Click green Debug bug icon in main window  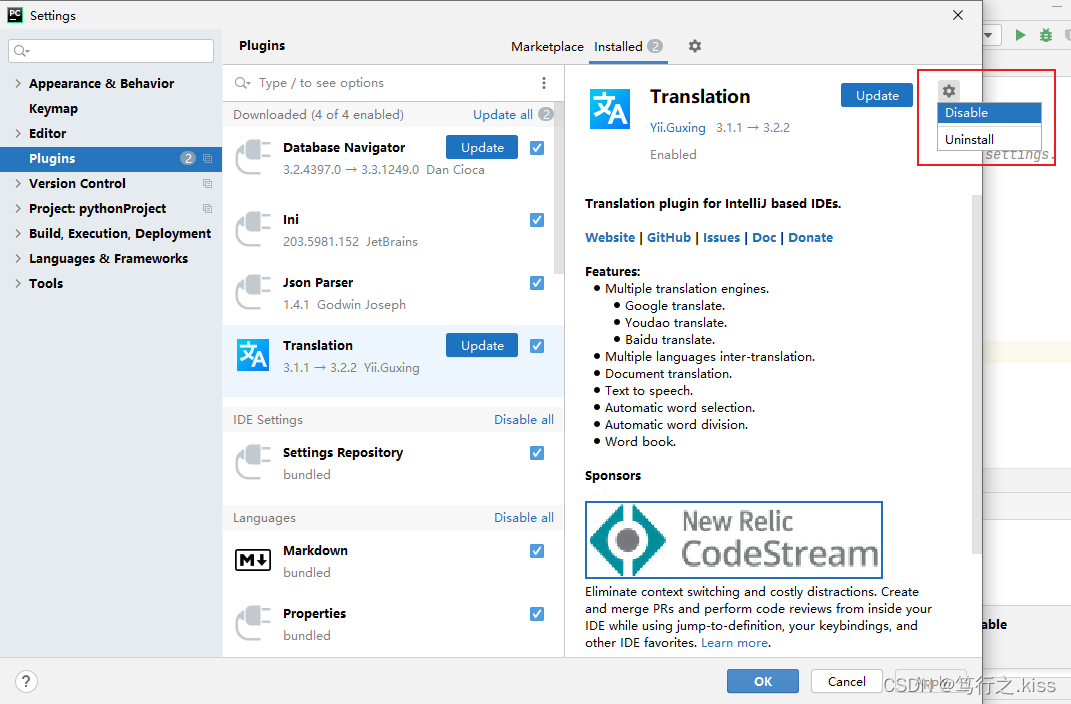(x=1046, y=35)
